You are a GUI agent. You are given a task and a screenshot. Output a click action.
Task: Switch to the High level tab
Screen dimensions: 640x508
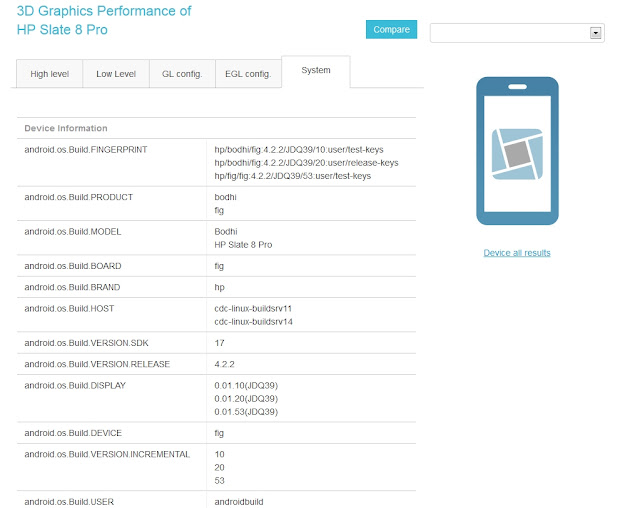49,74
